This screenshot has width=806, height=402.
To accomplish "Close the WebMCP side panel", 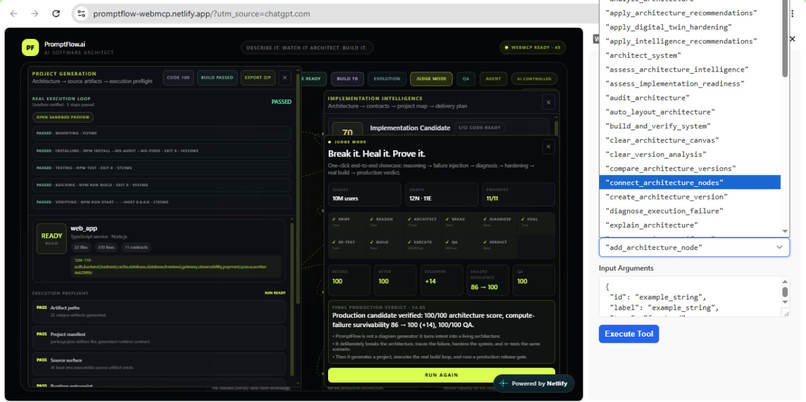I will 792,39.
